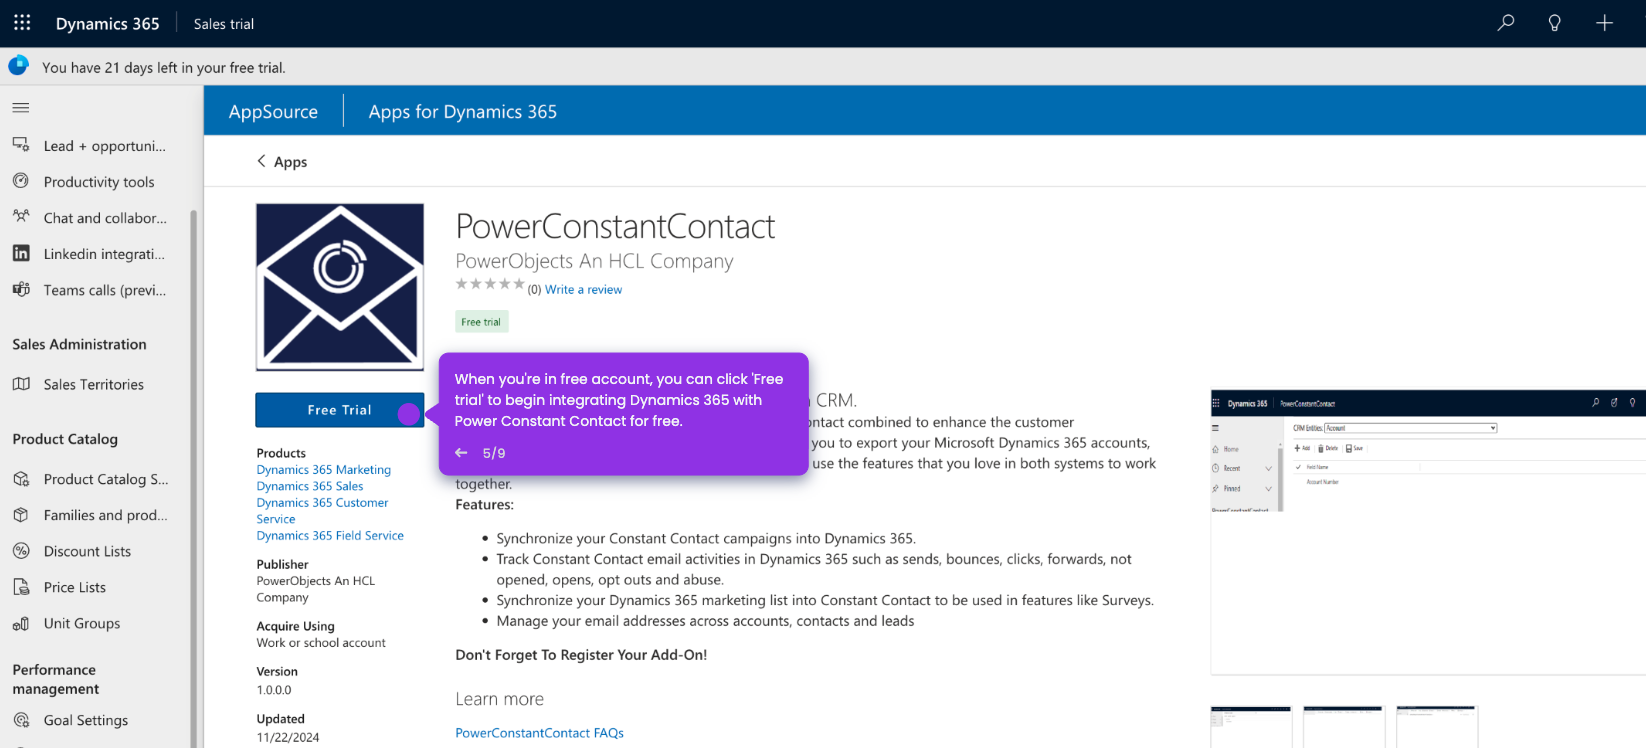Click the purple hotspot on Free Trial

click(409, 414)
